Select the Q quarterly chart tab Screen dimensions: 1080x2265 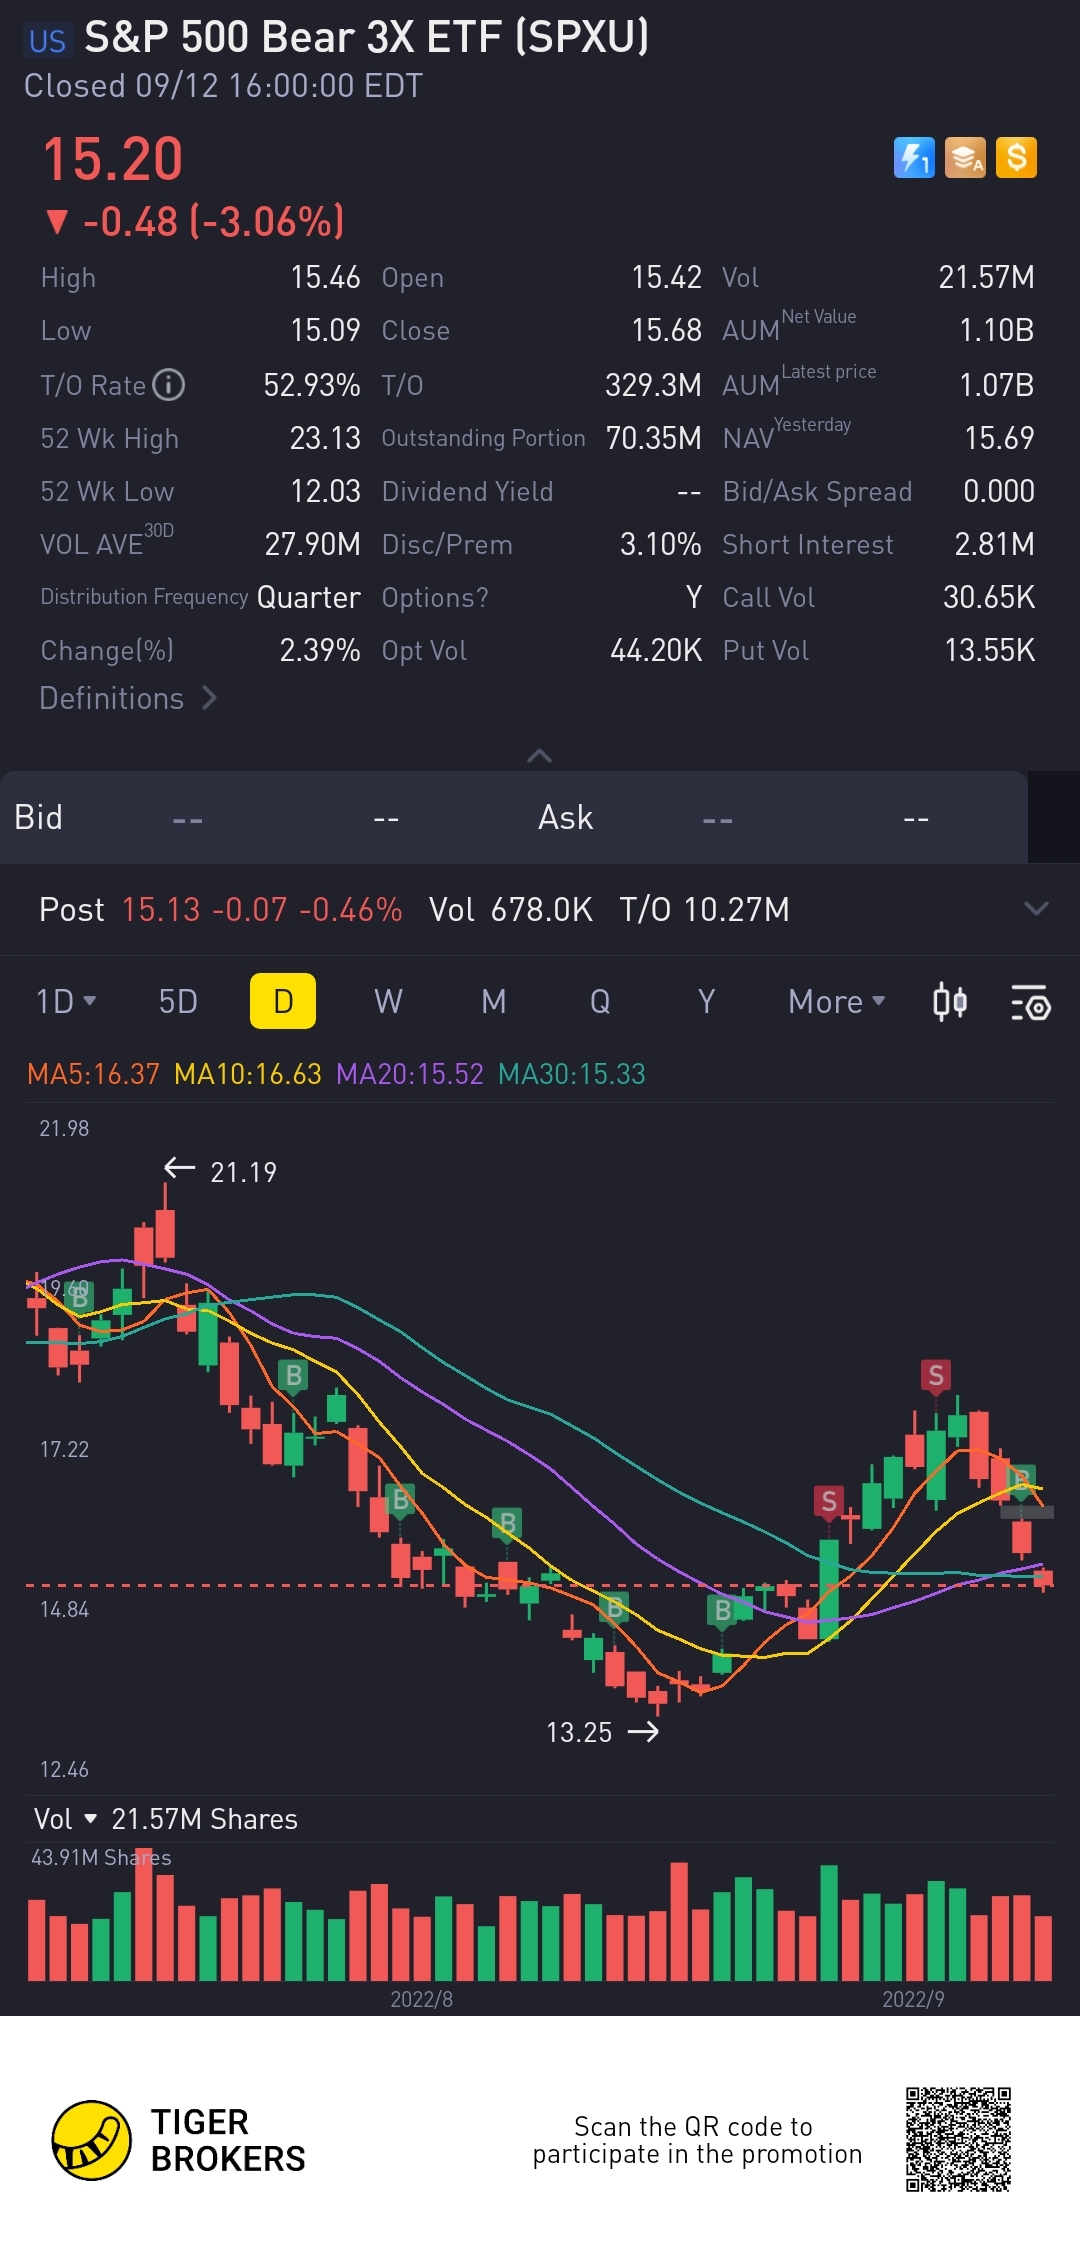600,1001
